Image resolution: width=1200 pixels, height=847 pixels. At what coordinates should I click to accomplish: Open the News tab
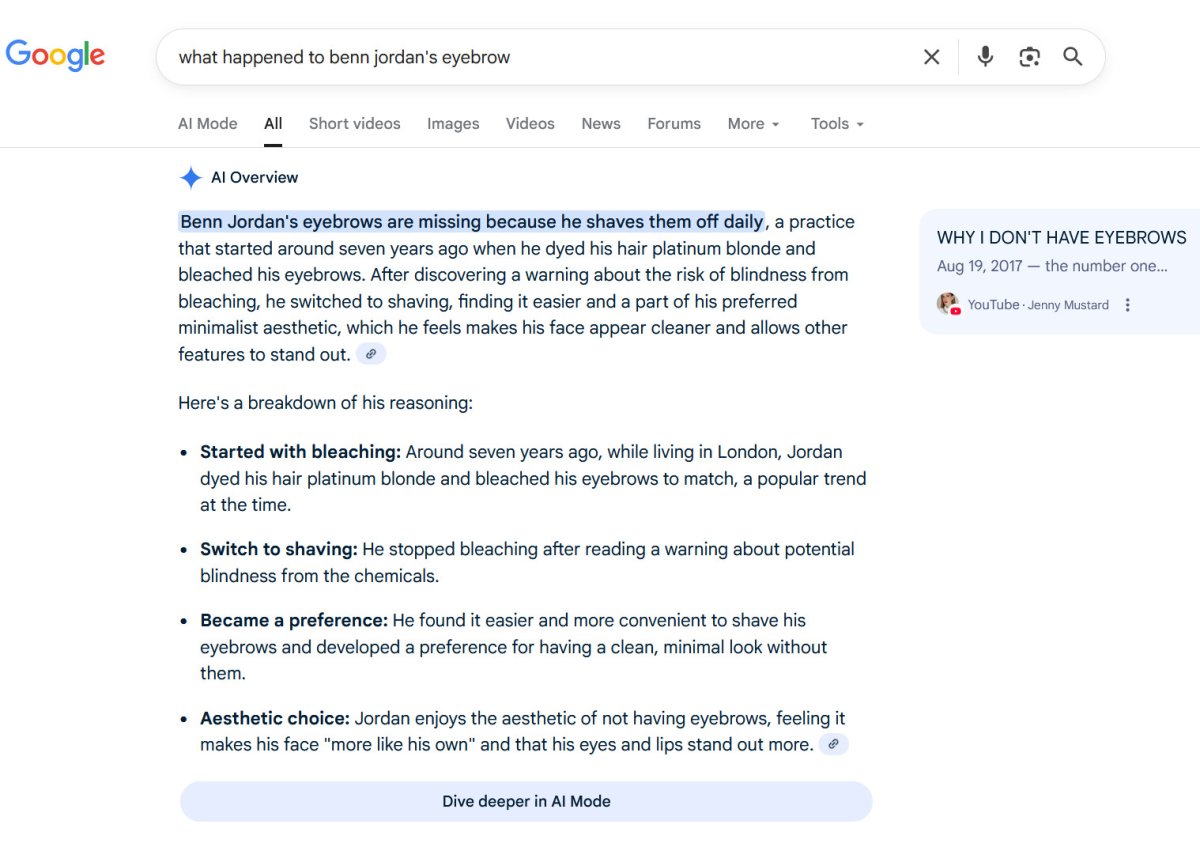[601, 124]
